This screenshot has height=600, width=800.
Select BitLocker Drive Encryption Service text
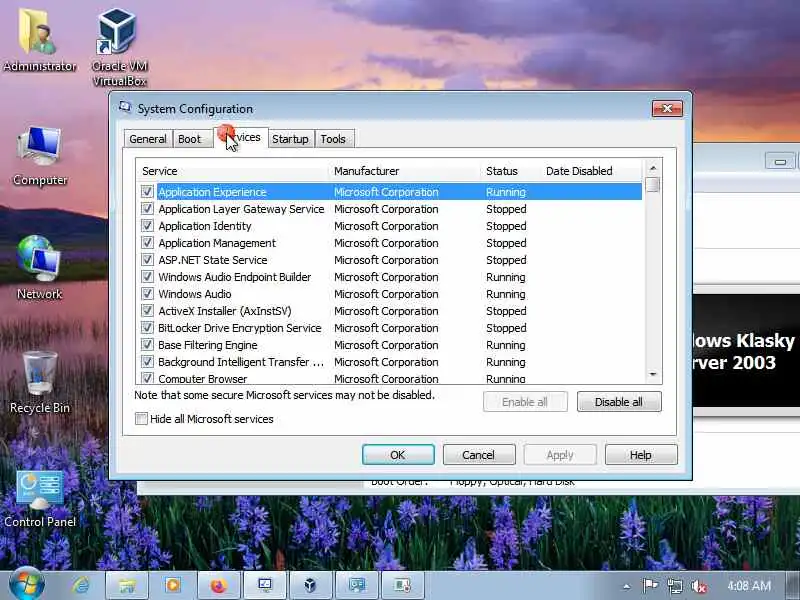(240, 328)
